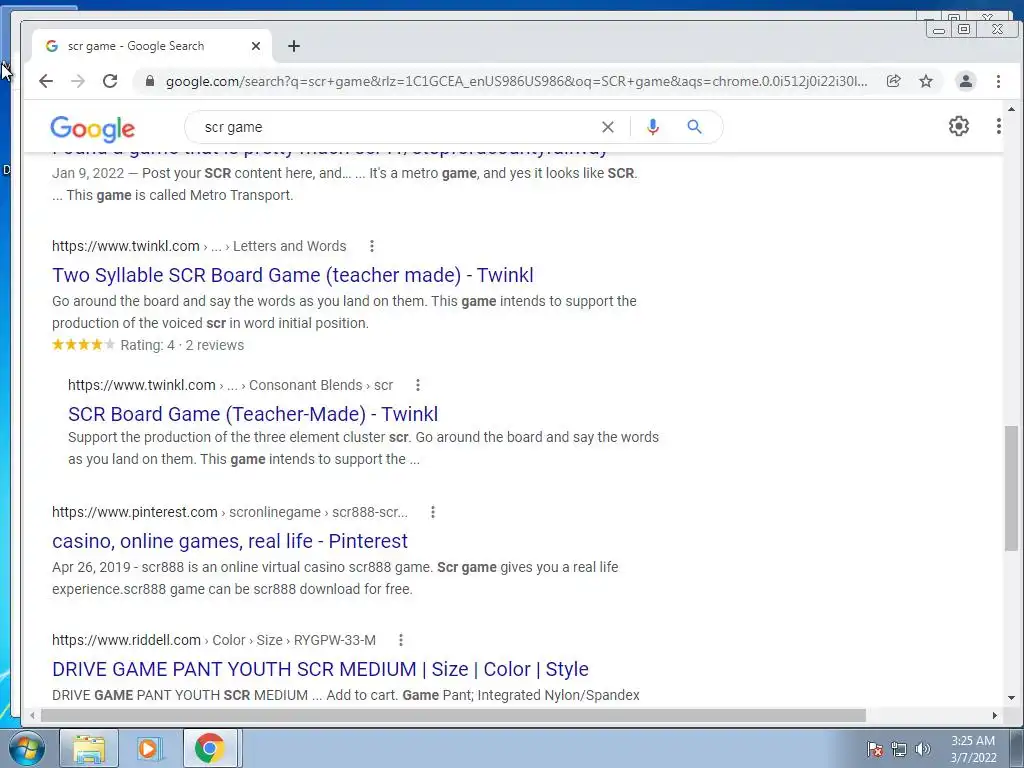
Task: Open the Windows Start menu
Action: pyautogui.click(x=26, y=748)
